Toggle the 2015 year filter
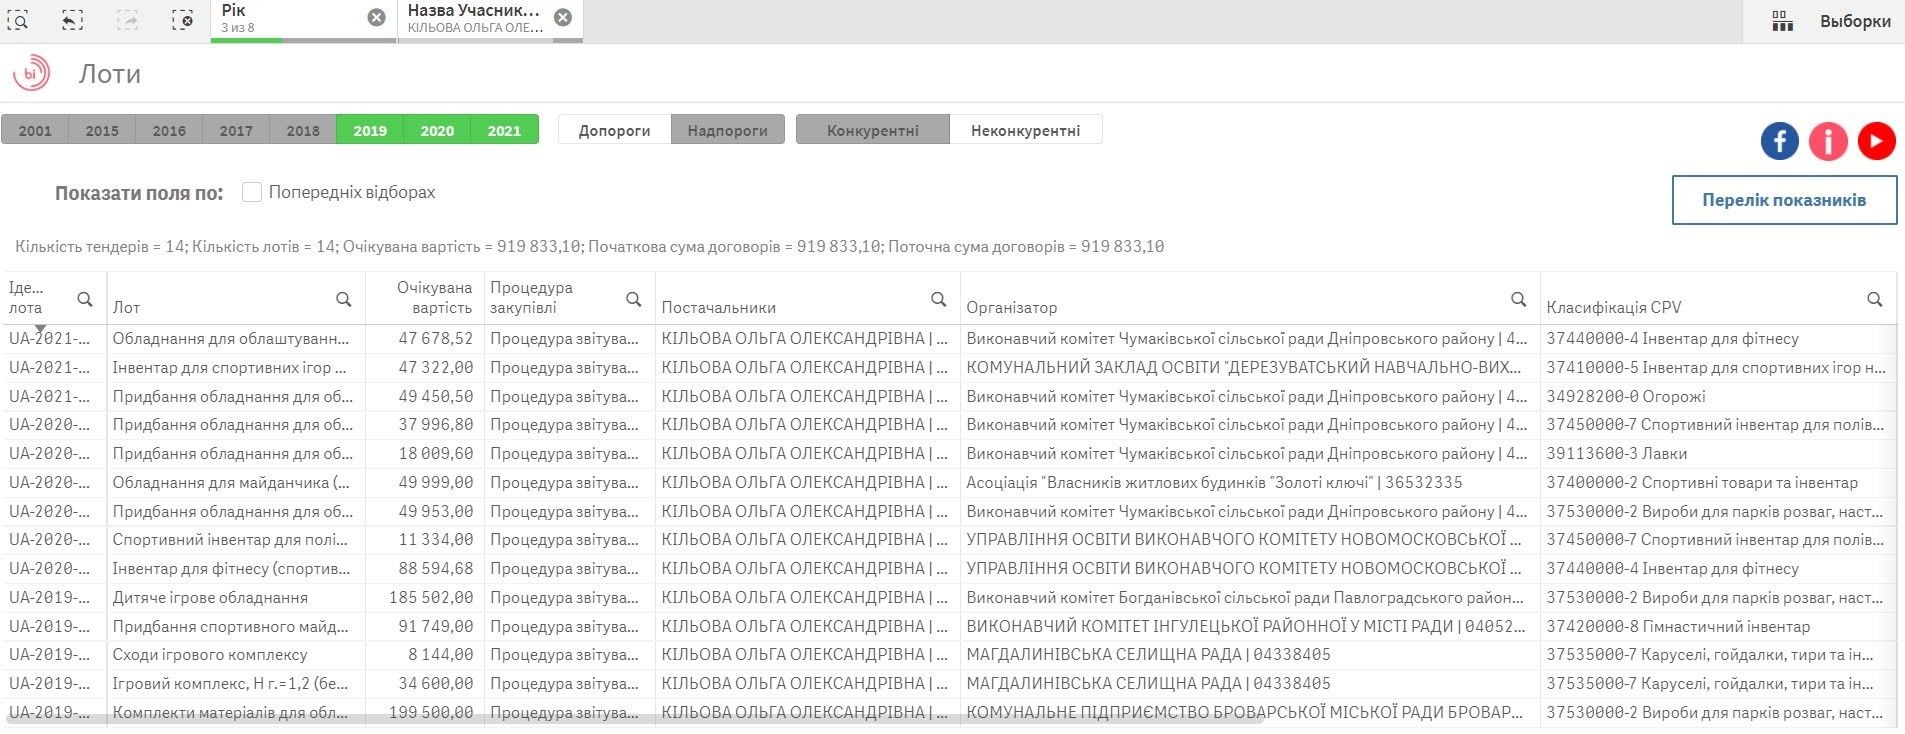This screenshot has height=734, width=1905. pos(102,130)
